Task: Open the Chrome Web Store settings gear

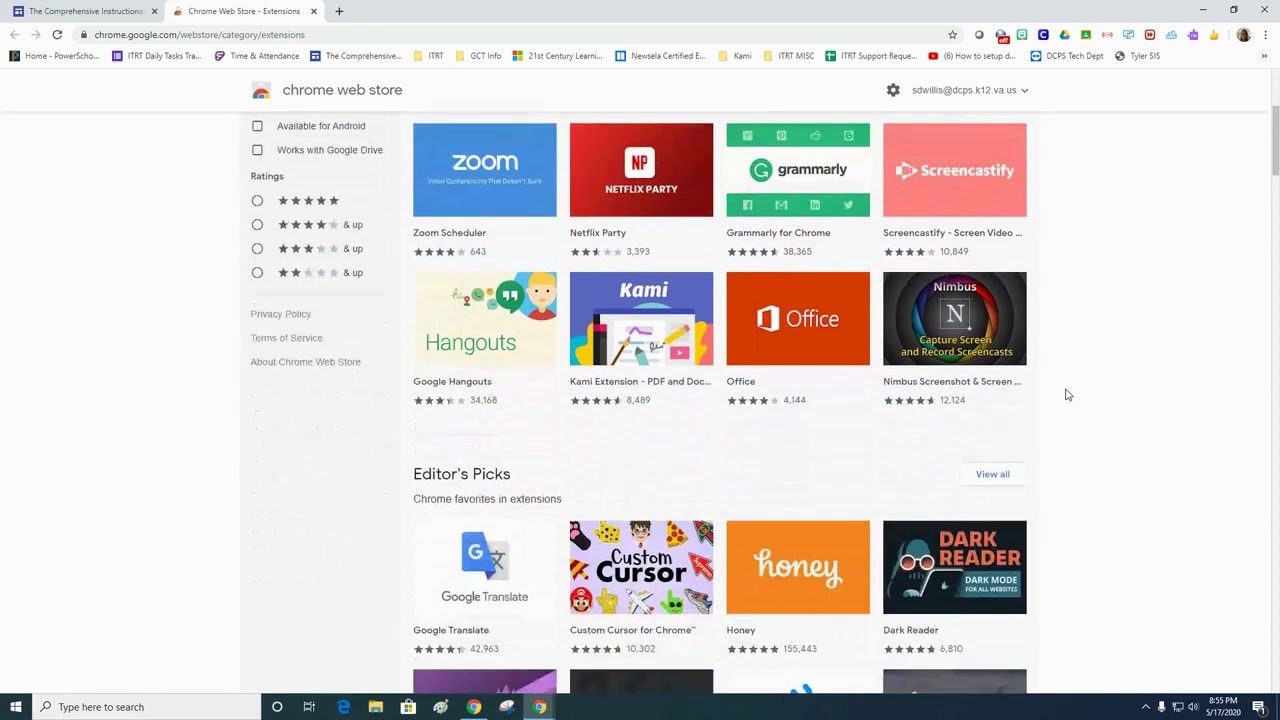Action: (x=893, y=90)
